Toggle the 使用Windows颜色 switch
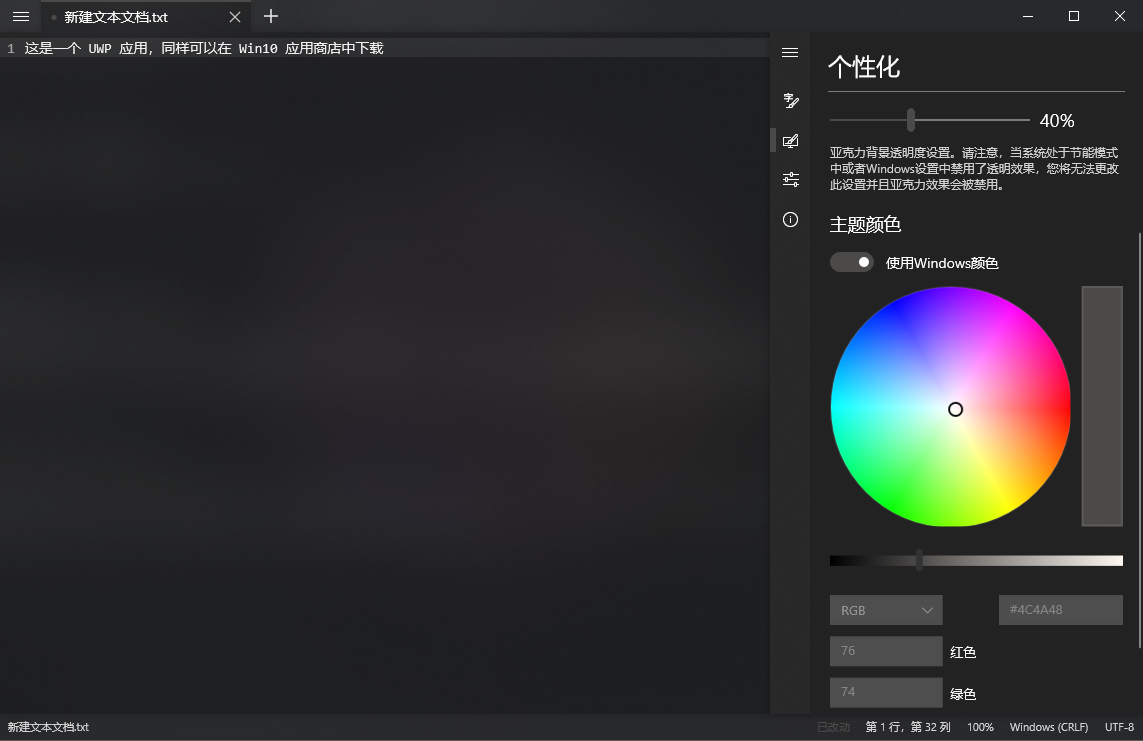Image resolution: width=1143 pixels, height=741 pixels. tap(852, 262)
